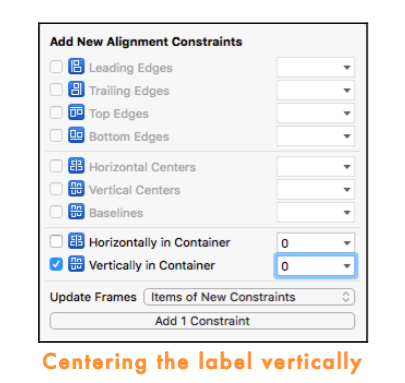Click the Leading Edges alignment icon
This screenshot has width=405, height=383.
pos(76,66)
